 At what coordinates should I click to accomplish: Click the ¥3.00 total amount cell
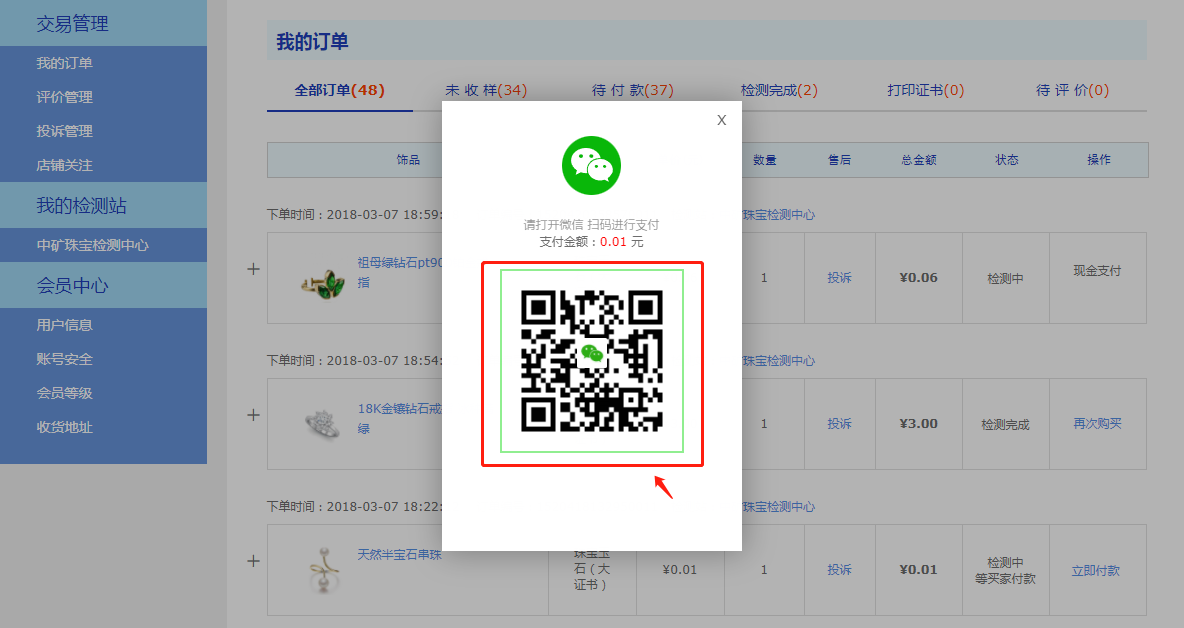918,424
